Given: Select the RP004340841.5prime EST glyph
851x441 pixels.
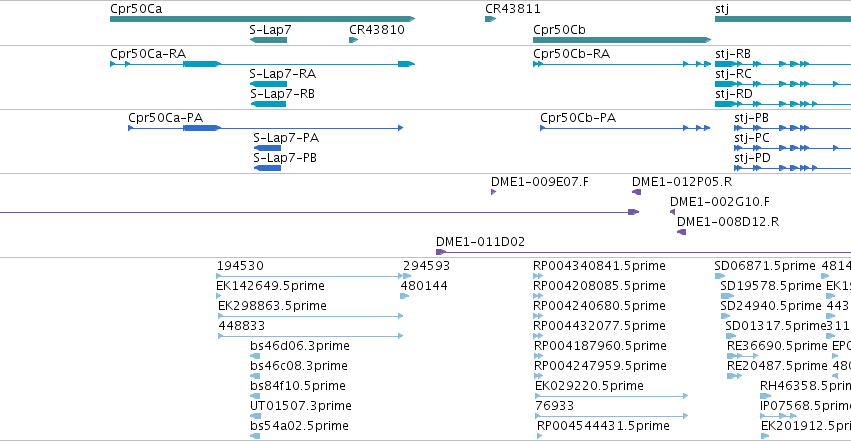Looking at the screenshot, I should point(538,276).
